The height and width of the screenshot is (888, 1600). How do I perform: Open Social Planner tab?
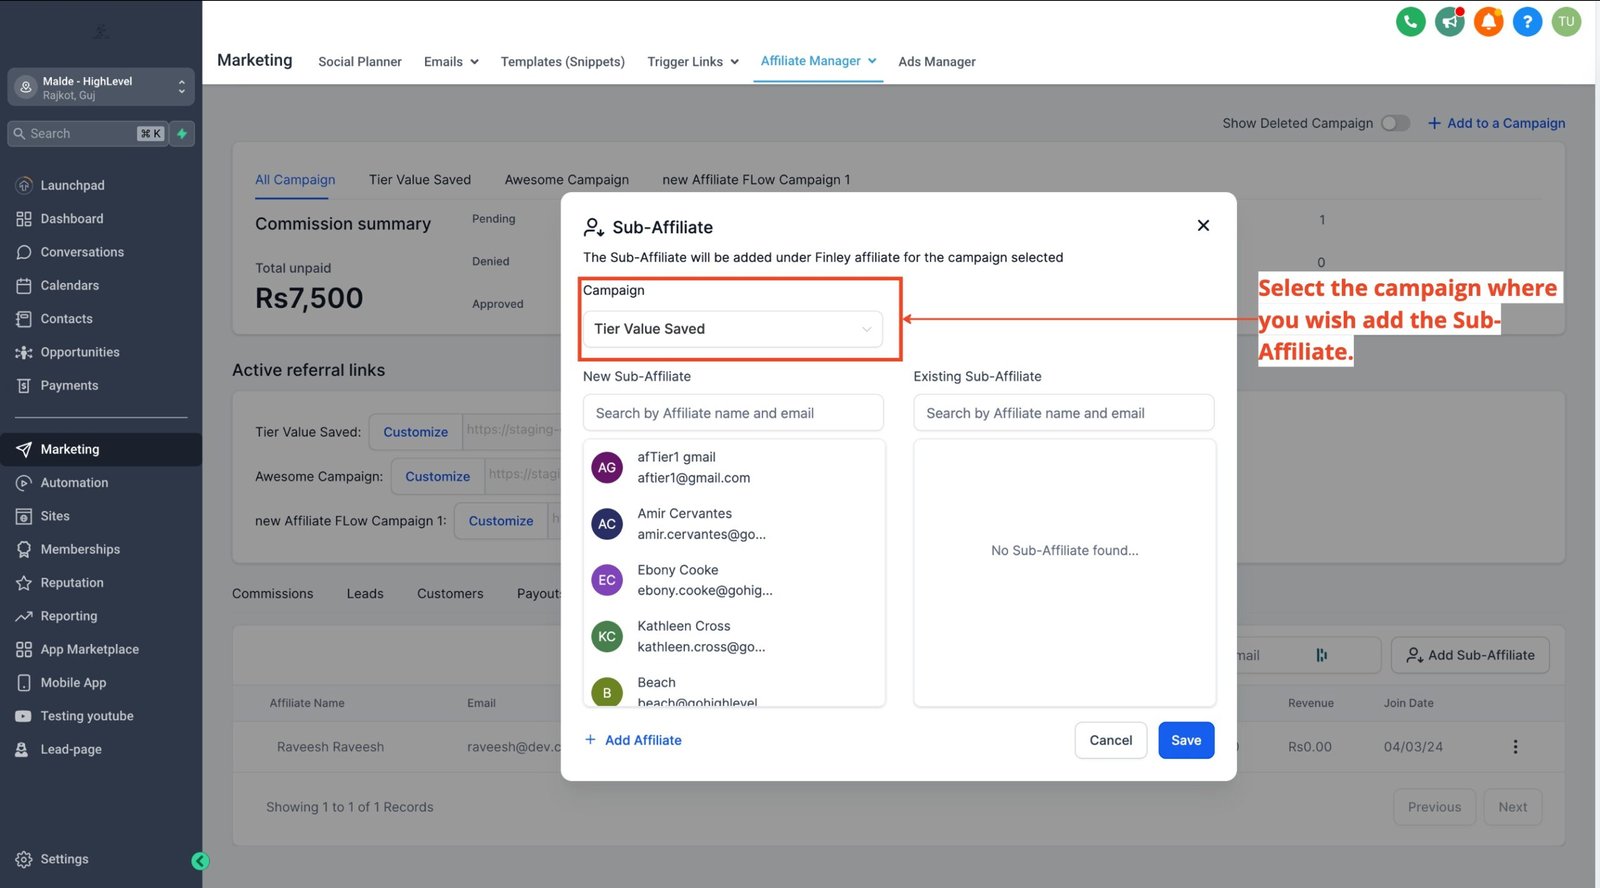tap(359, 62)
